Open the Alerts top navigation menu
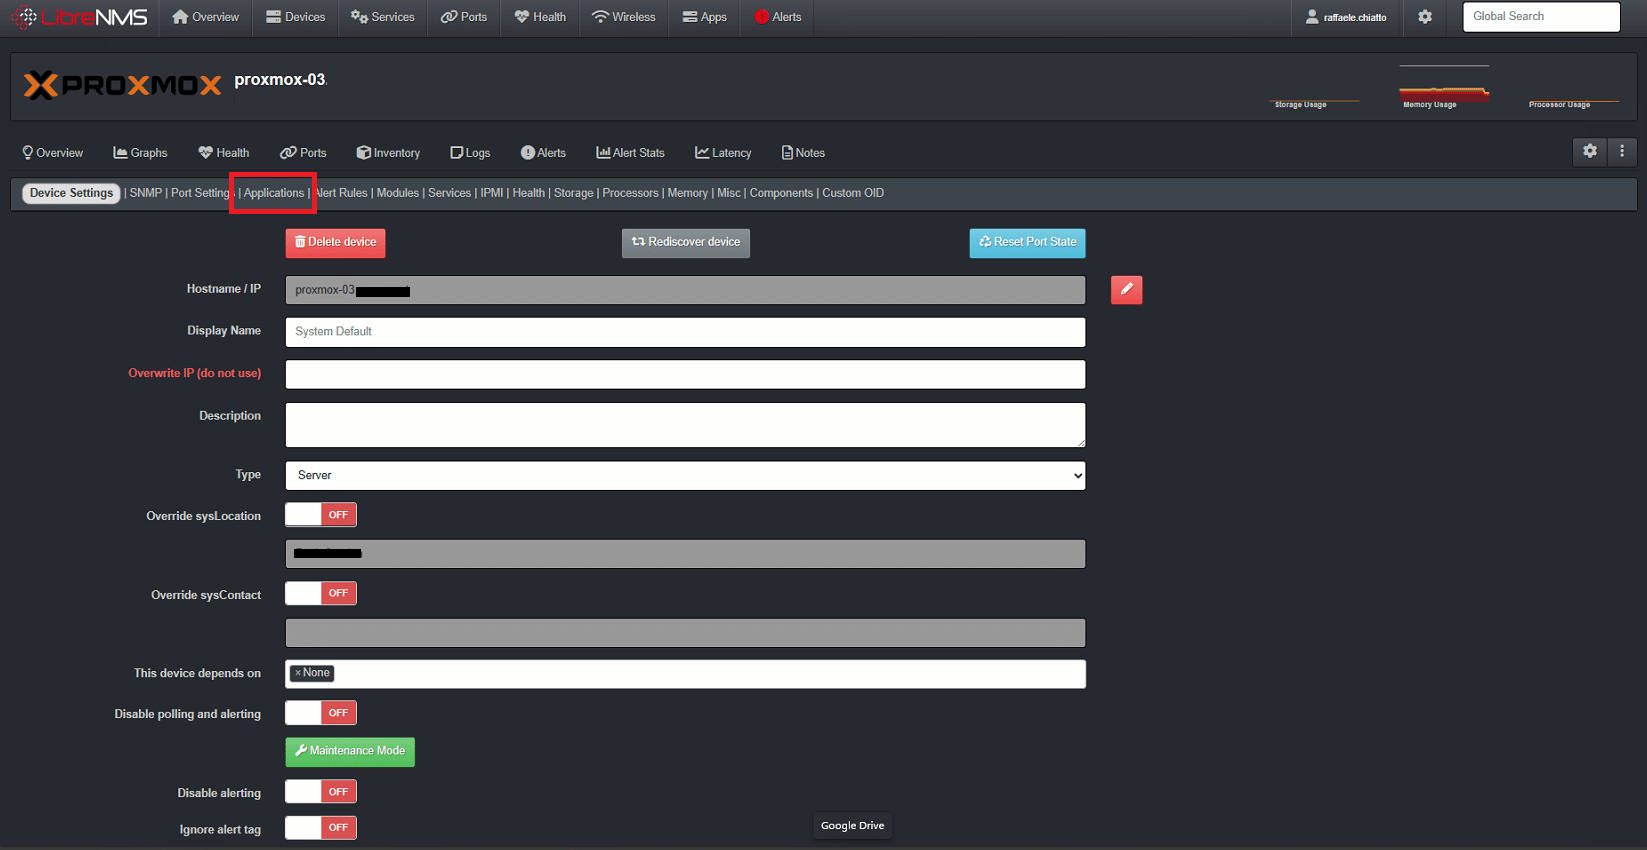This screenshot has height=850, width=1647. (778, 17)
